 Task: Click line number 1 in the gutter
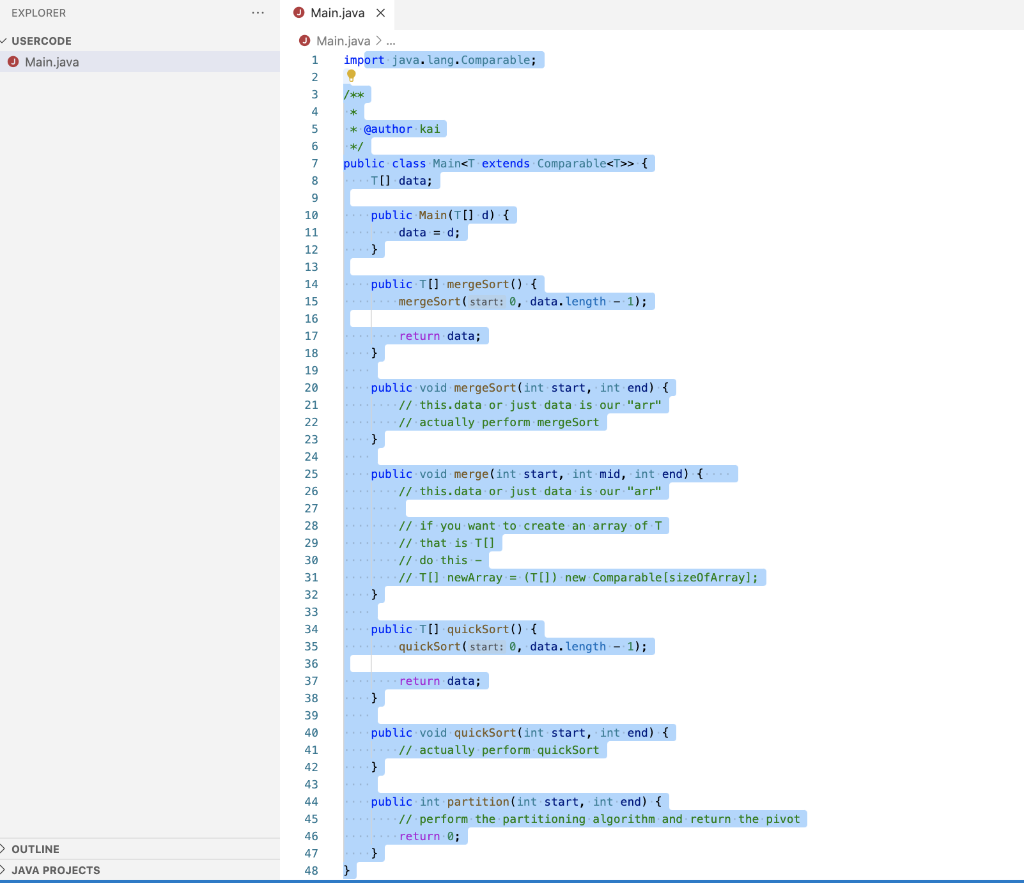pos(315,59)
